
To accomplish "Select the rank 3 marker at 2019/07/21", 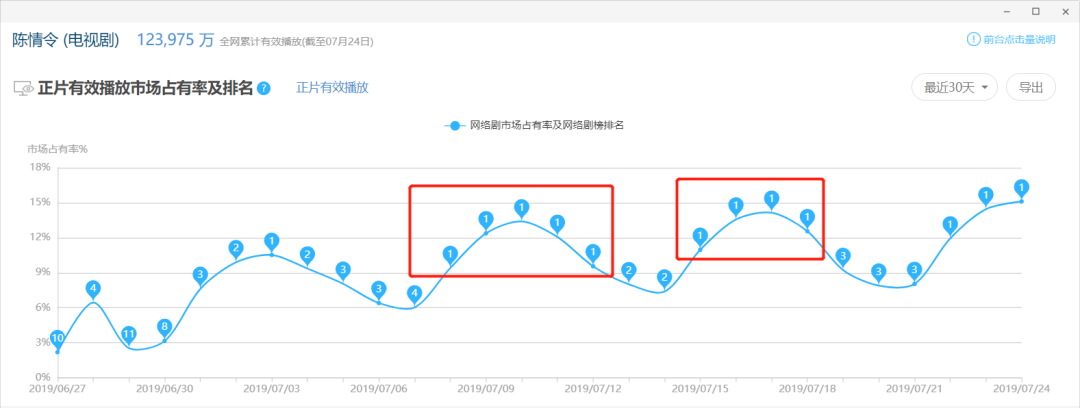I will (914, 270).
